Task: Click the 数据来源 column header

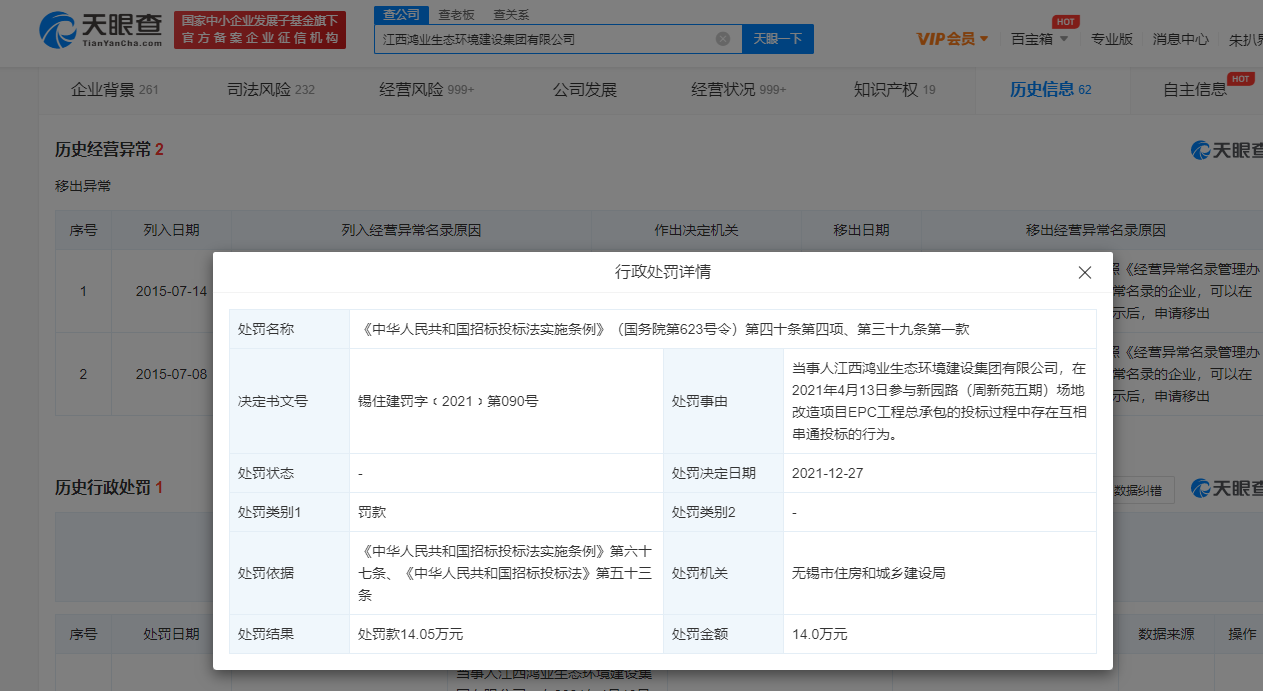Action: pyautogui.click(x=1166, y=634)
